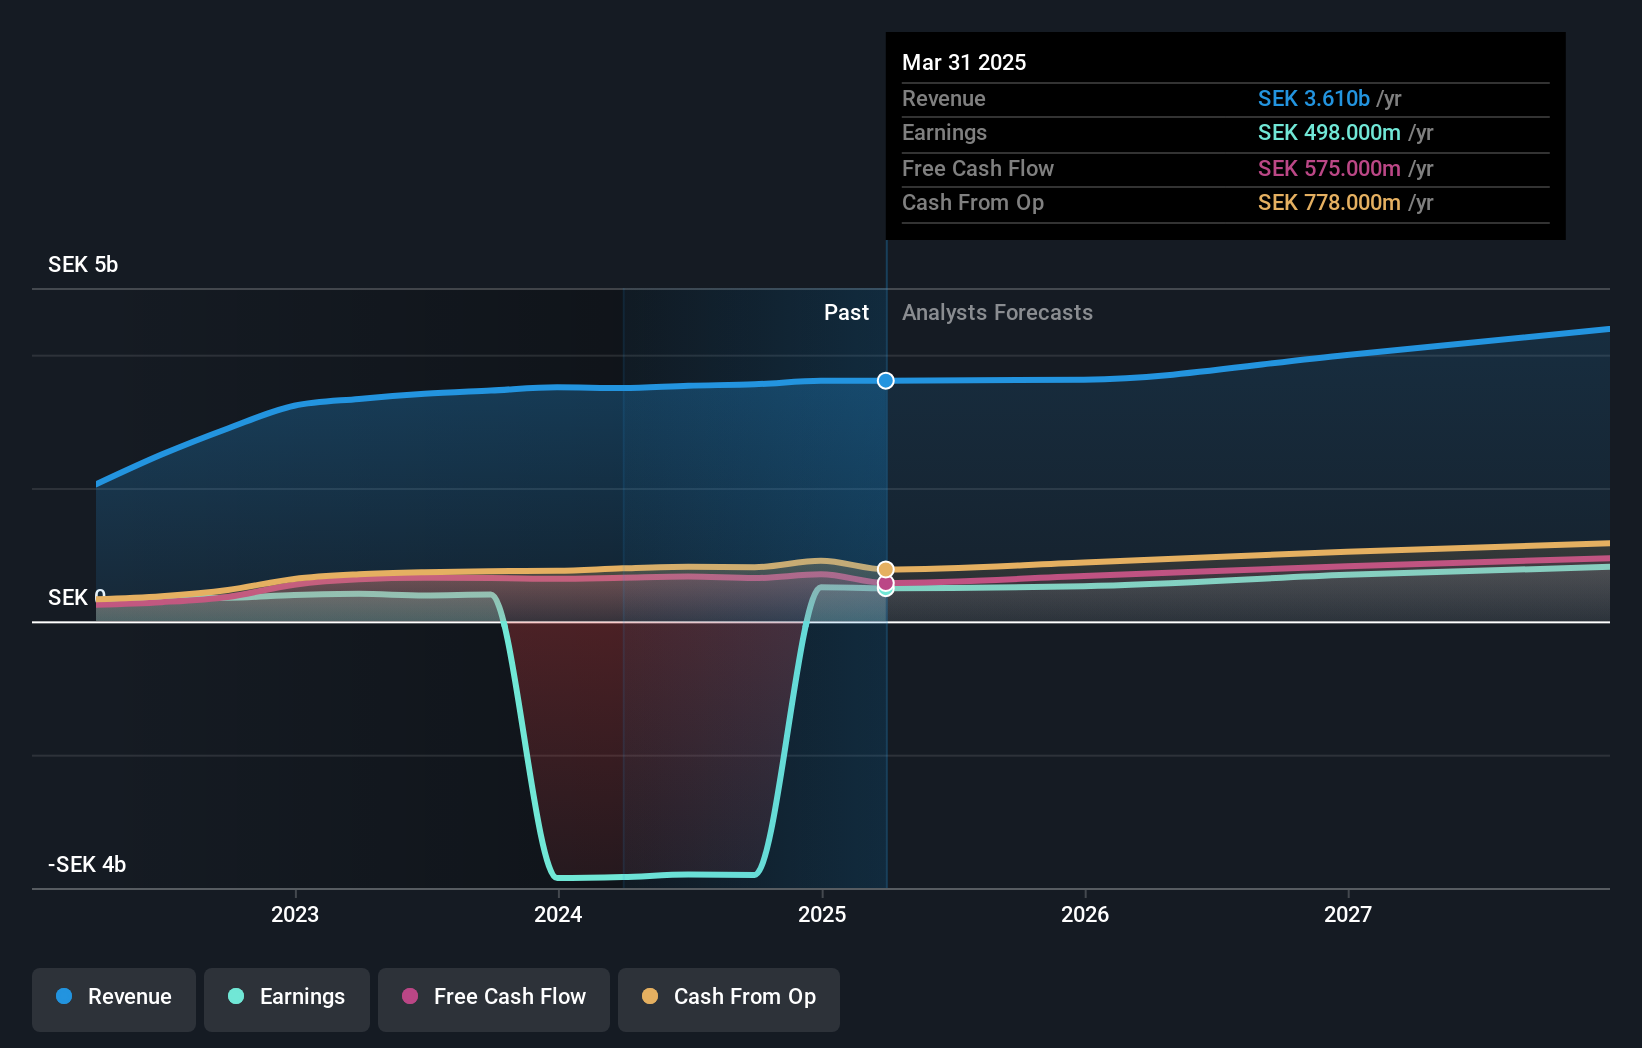Click the 2026 x-axis label
1642x1048 pixels.
1085,914
